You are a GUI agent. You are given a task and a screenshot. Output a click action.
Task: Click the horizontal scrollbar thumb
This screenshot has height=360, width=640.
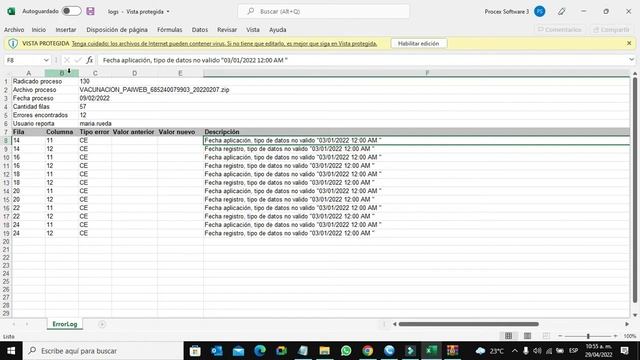(x=469, y=324)
